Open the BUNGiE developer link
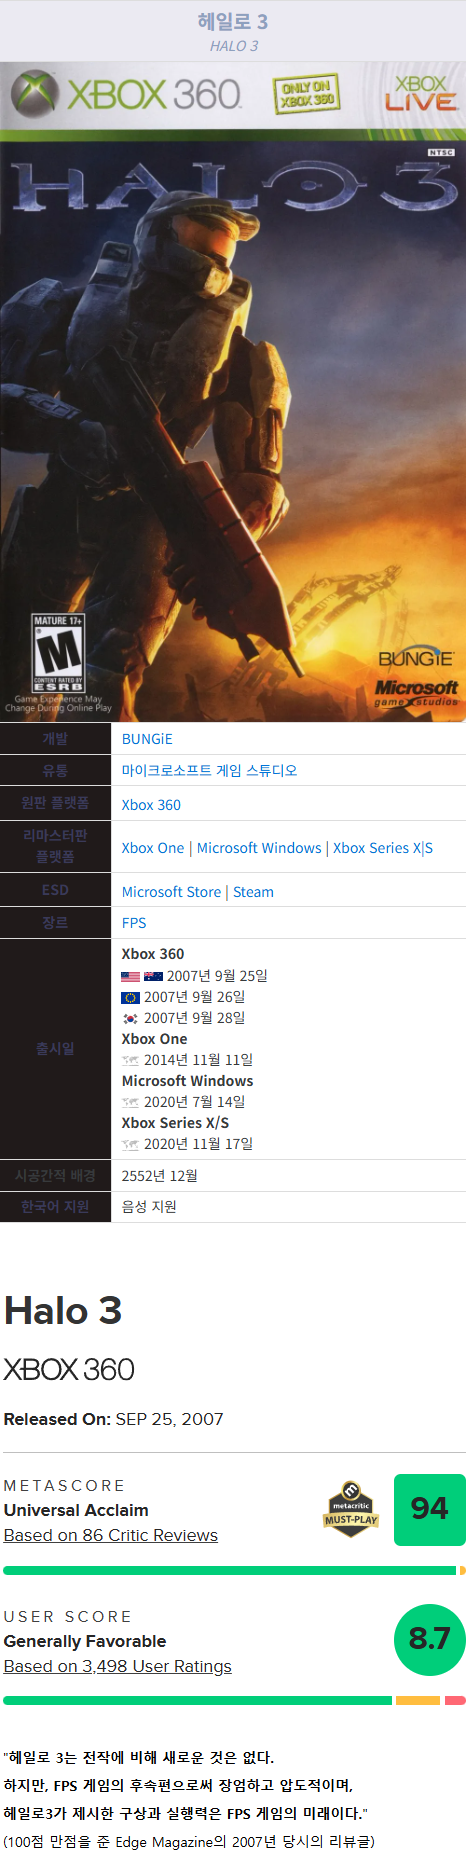 147,739
